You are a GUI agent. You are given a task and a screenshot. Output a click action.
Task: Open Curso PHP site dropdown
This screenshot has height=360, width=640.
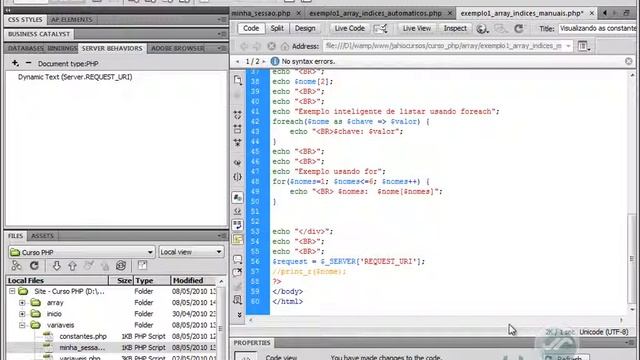point(81,252)
